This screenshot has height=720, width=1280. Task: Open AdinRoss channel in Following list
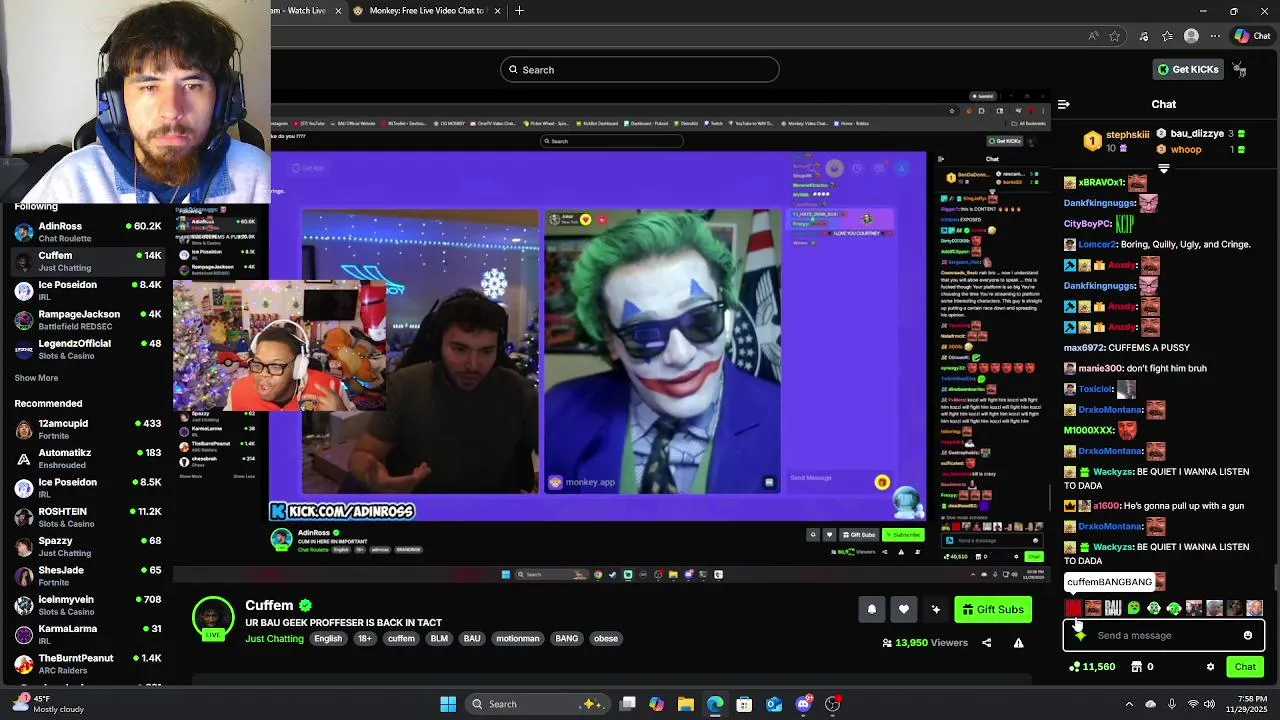pos(88,232)
